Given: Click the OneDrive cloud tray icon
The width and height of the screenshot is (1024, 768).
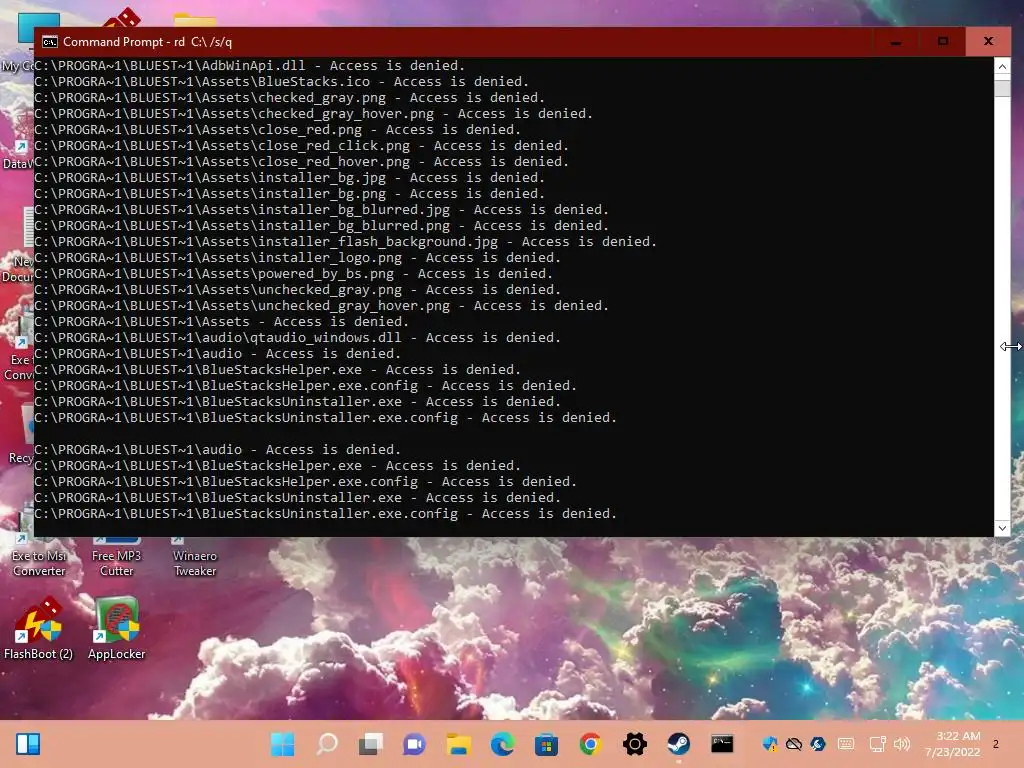Looking at the screenshot, I should pos(793,744).
